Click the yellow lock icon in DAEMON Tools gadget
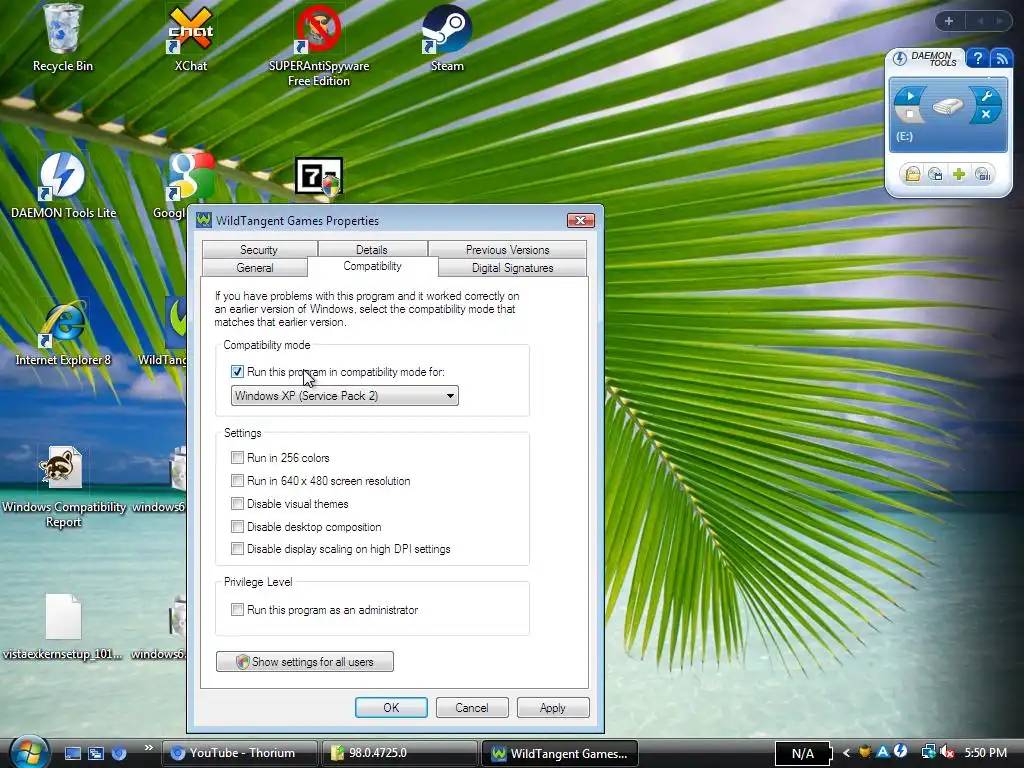The width and height of the screenshot is (1024, 768). pyautogui.click(x=912, y=174)
